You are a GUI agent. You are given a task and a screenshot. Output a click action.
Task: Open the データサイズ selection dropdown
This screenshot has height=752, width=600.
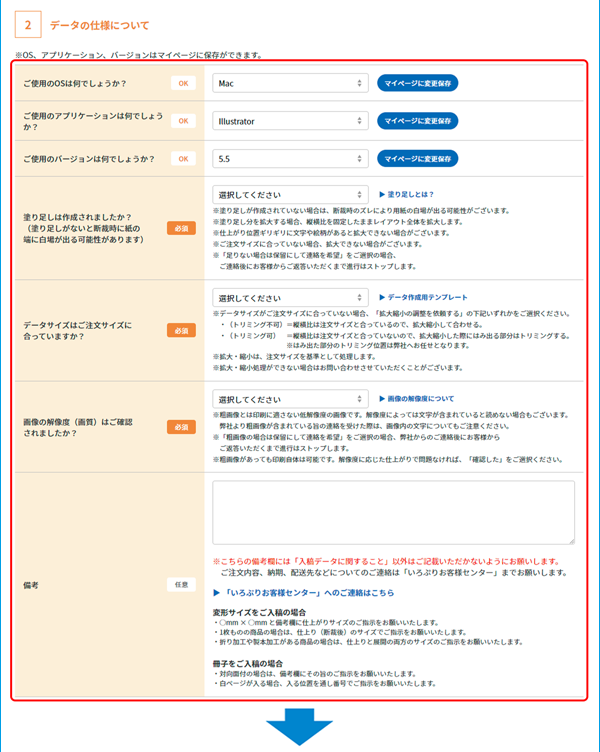point(290,298)
